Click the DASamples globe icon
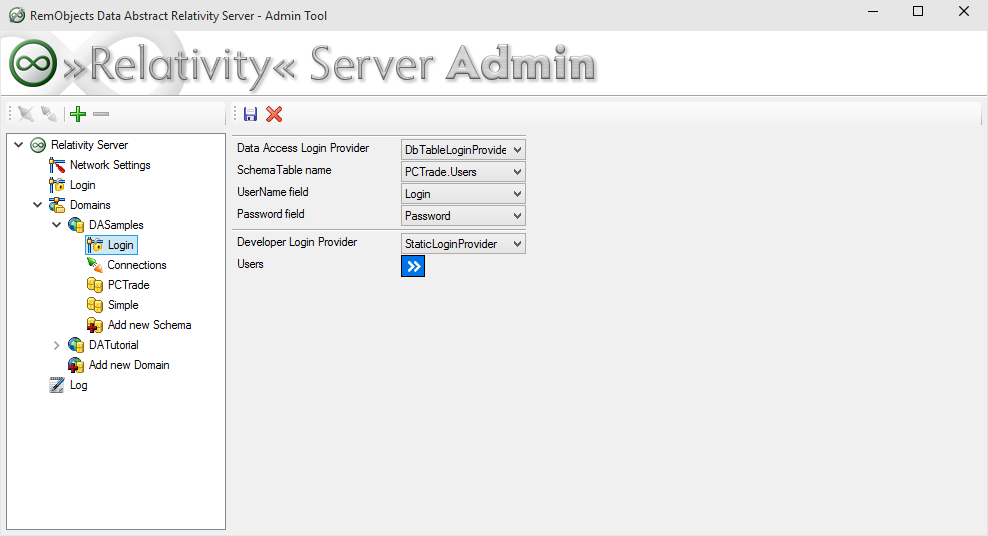The height and width of the screenshot is (536, 988). (76, 225)
